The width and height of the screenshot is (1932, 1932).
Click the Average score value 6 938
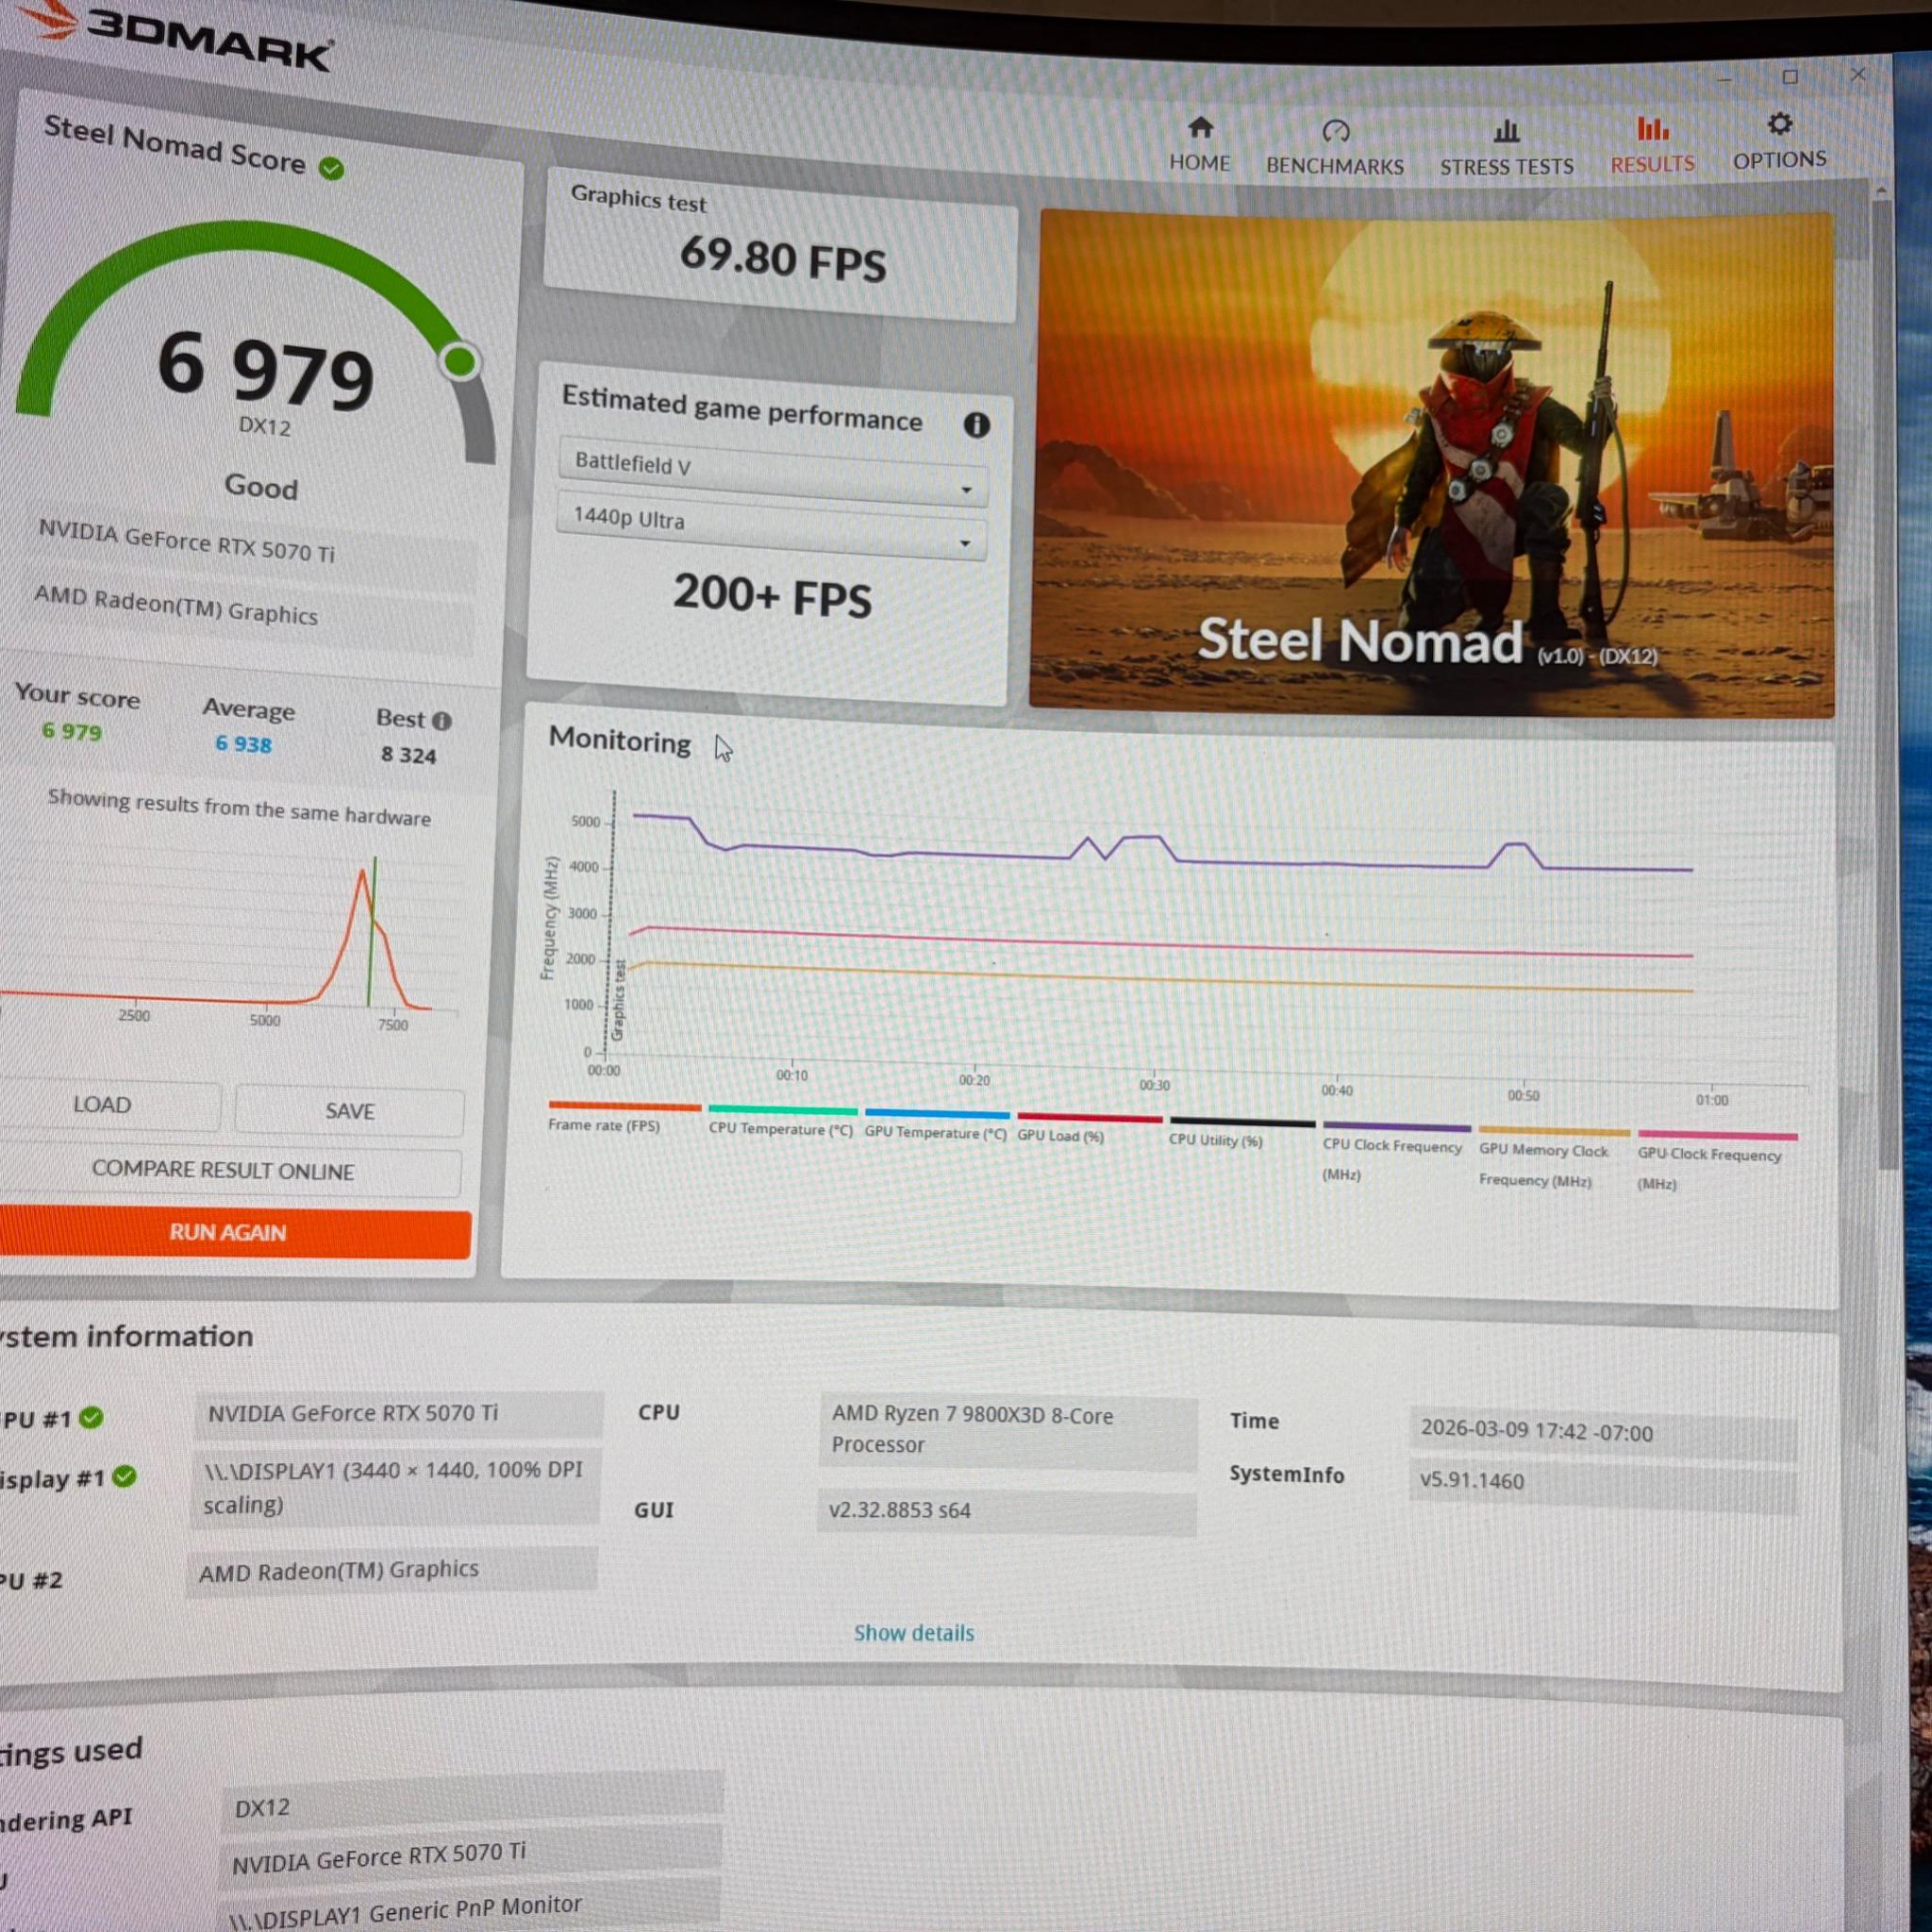pos(243,744)
